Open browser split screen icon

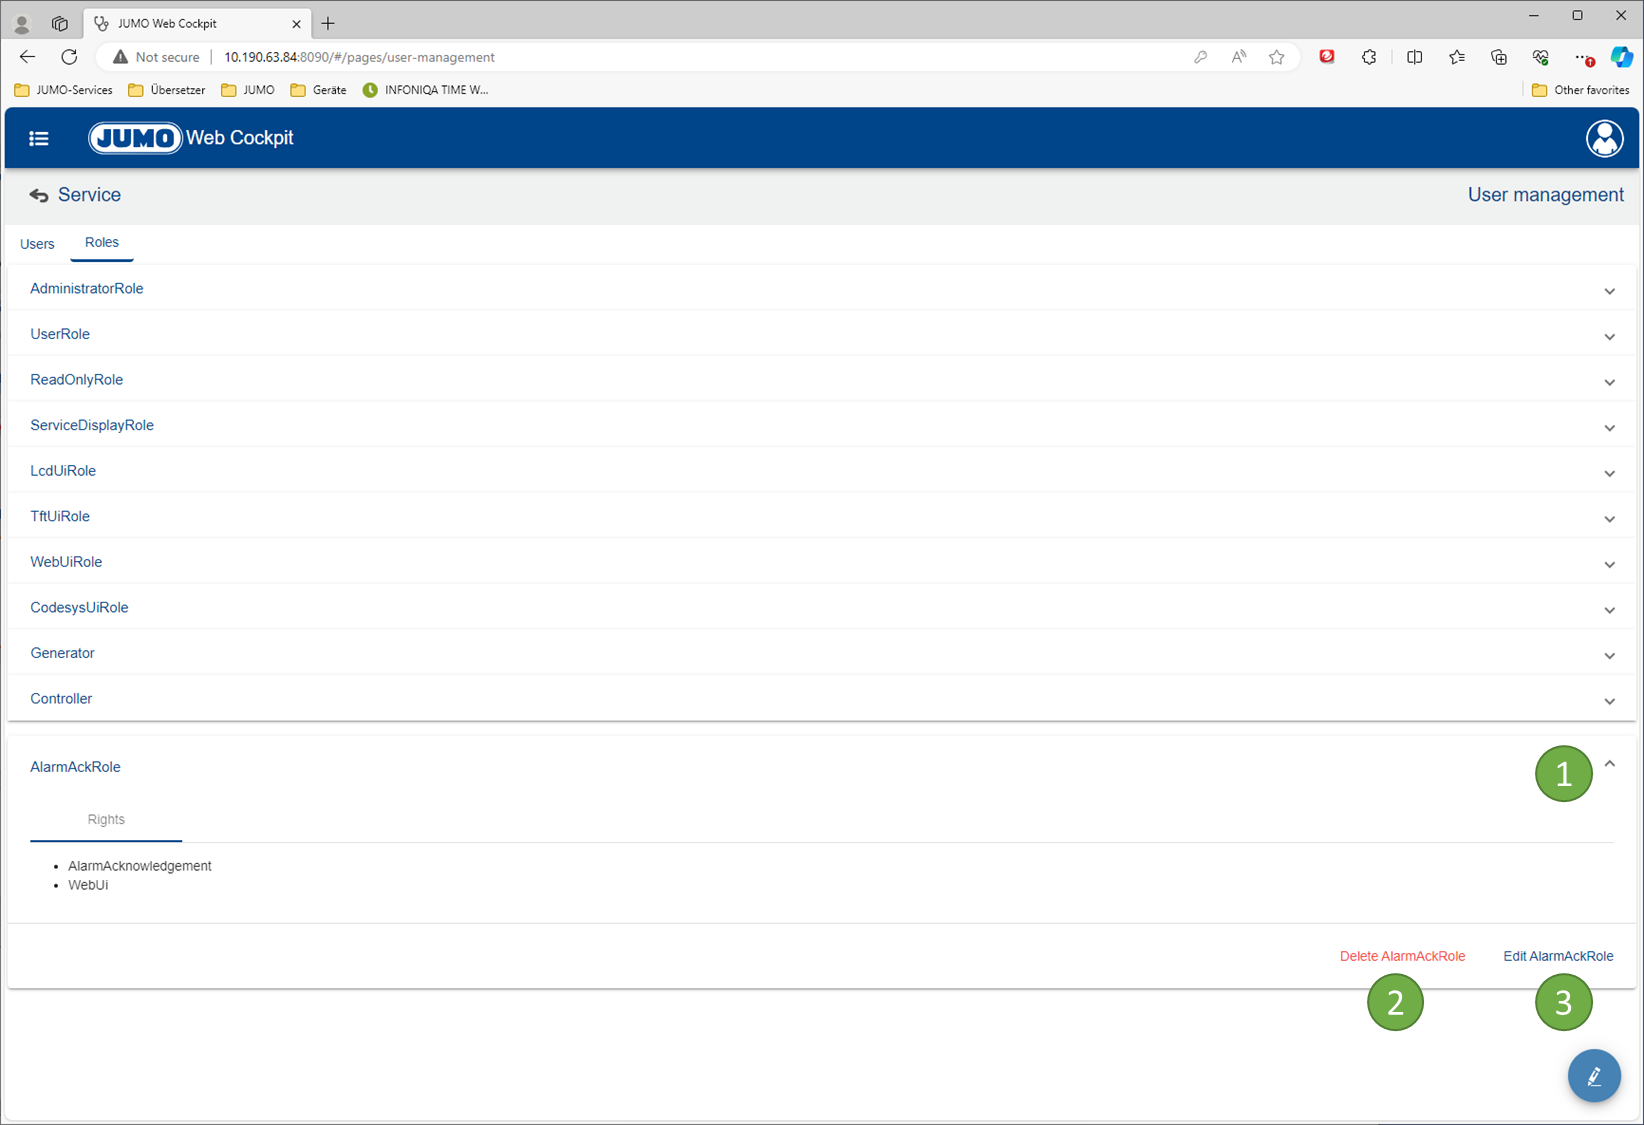(x=1414, y=57)
